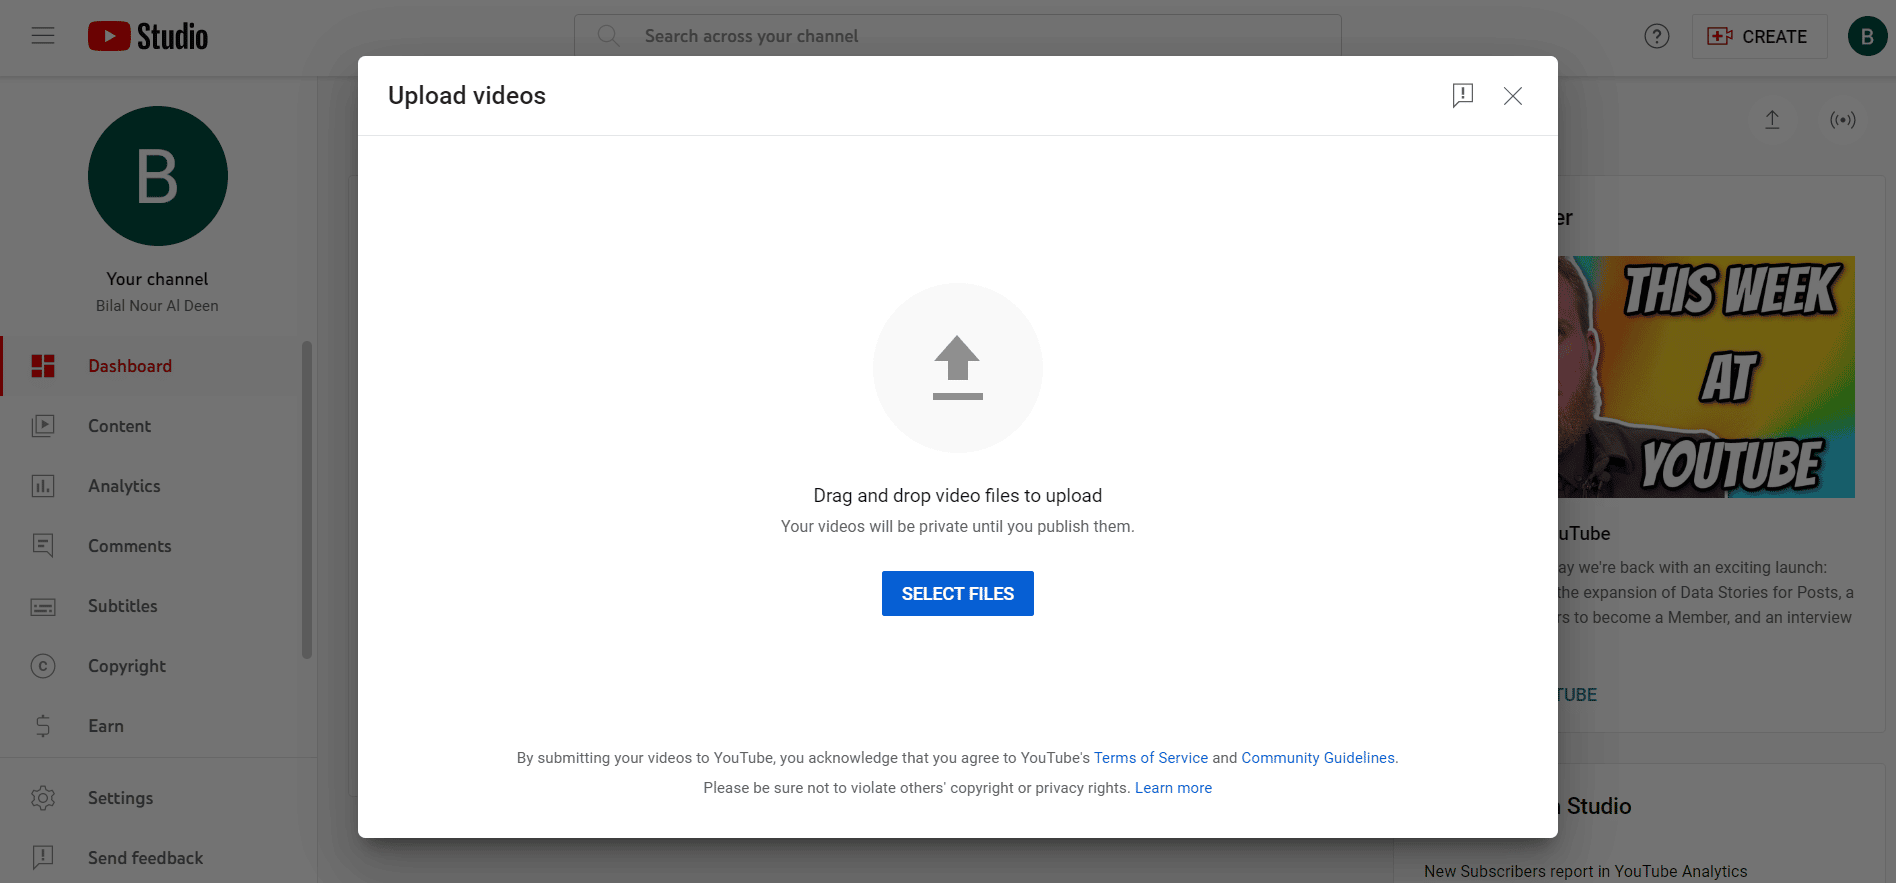Open This Week at YouTube thumbnail
Screen dimensions: 1896x883
(1706, 377)
